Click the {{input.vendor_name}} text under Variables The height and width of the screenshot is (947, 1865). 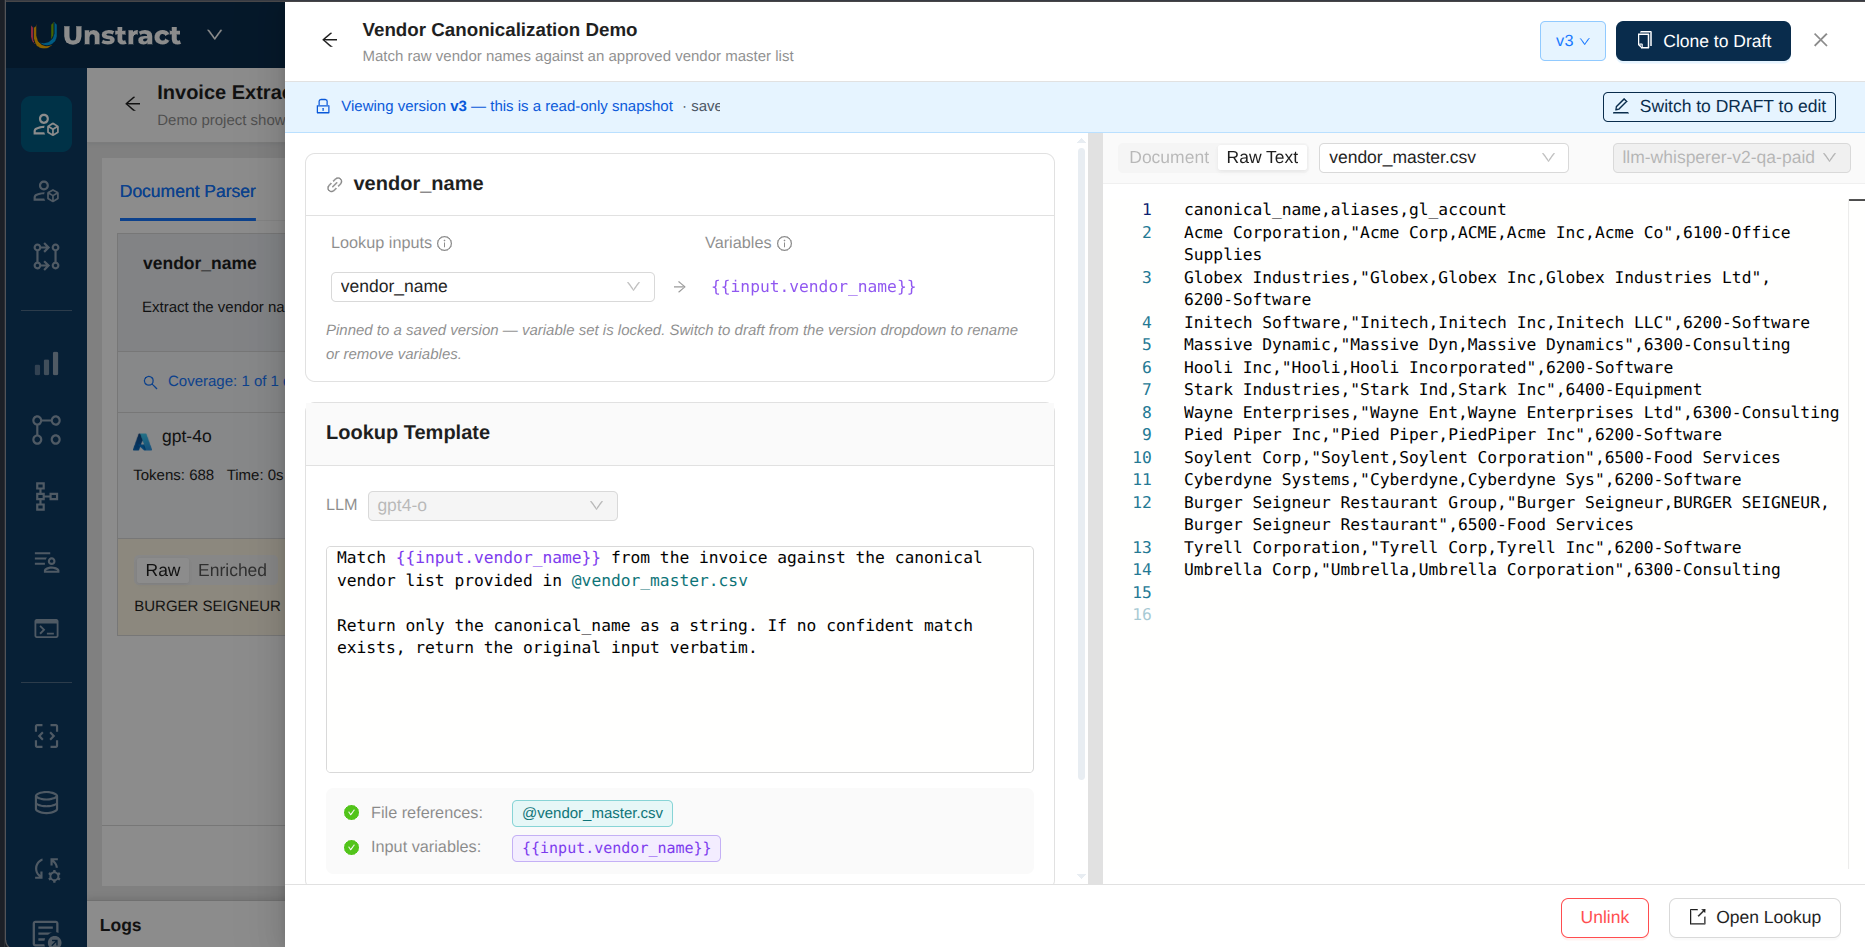point(813,287)
